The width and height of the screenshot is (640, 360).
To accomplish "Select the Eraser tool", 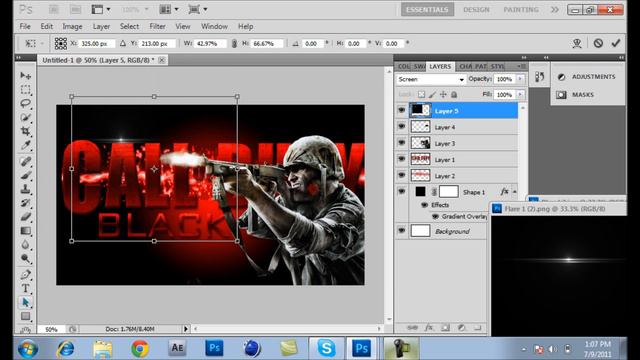I will [x=25, y=217].
